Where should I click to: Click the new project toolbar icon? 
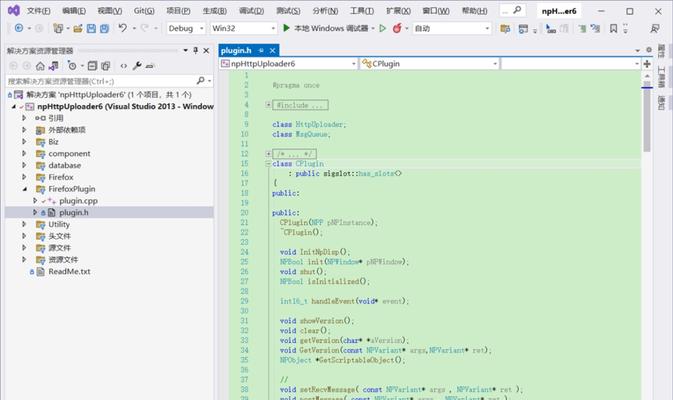coord(58,28)
